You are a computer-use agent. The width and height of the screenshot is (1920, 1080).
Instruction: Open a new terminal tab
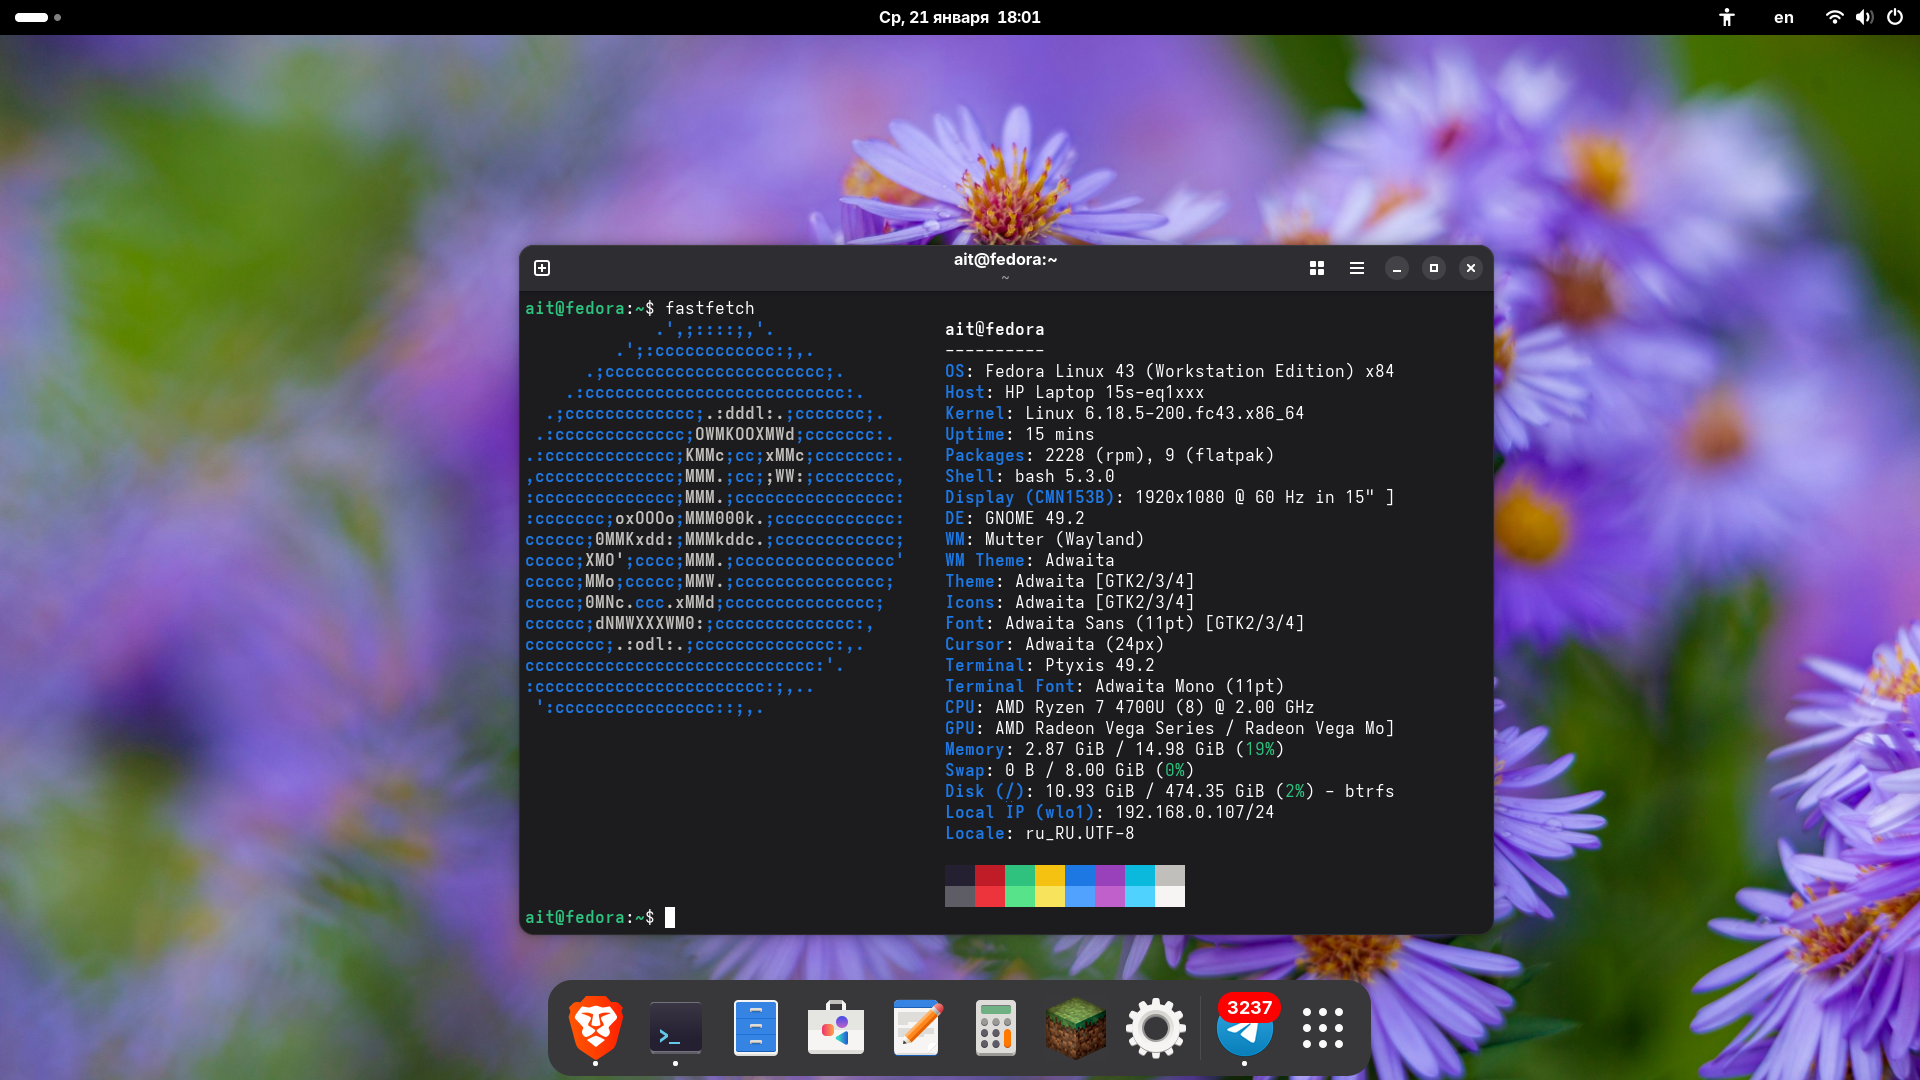[542, 268]
